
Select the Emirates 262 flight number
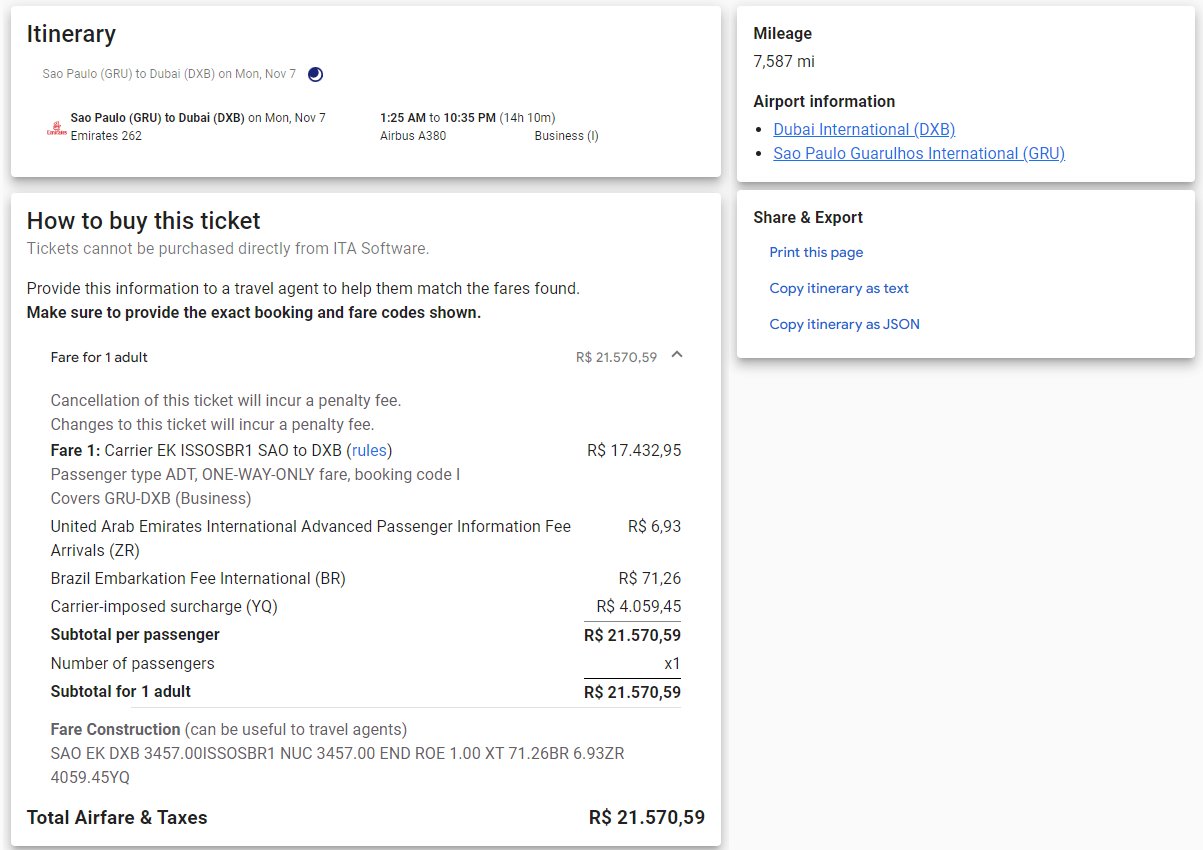(x=106, y=136)
